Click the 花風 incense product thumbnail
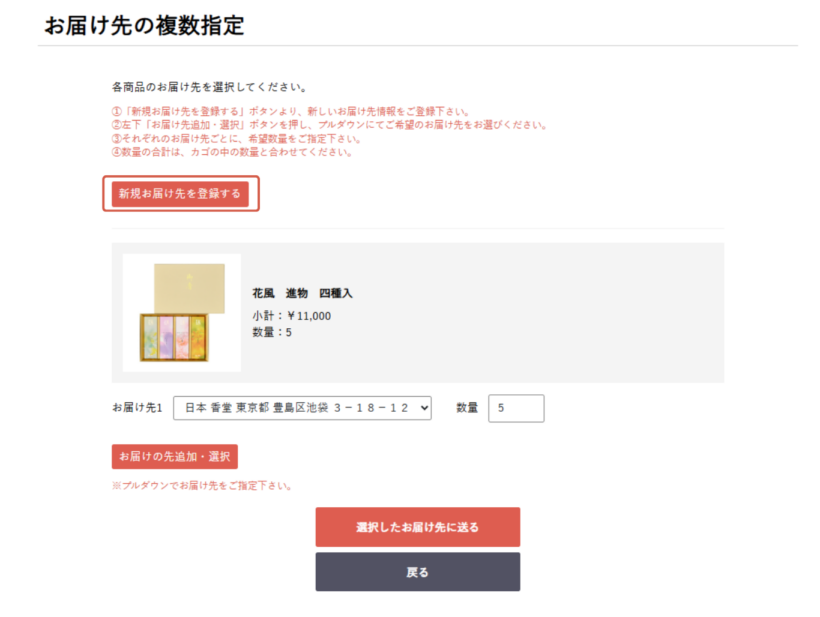 [181, 312]
